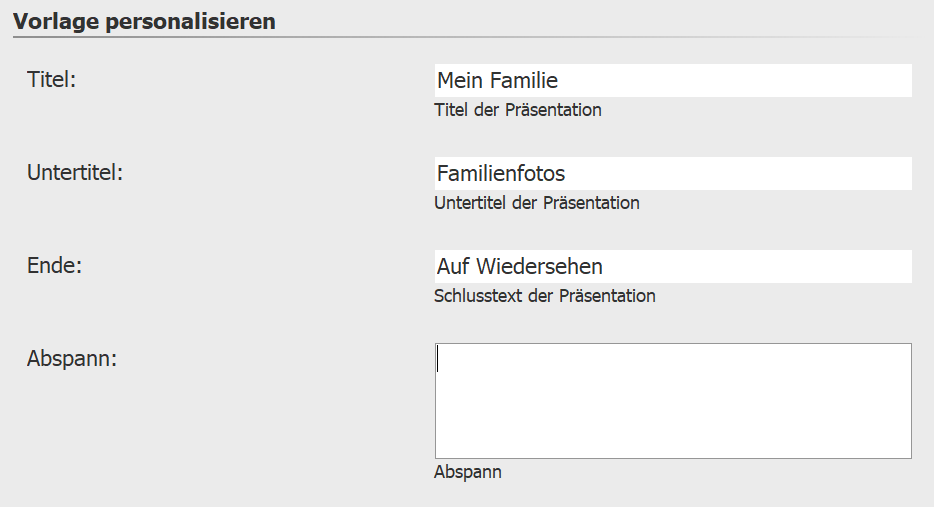Click the 'Ende:' field label
This screenshot has width=934, height=507.
[54, 265]
